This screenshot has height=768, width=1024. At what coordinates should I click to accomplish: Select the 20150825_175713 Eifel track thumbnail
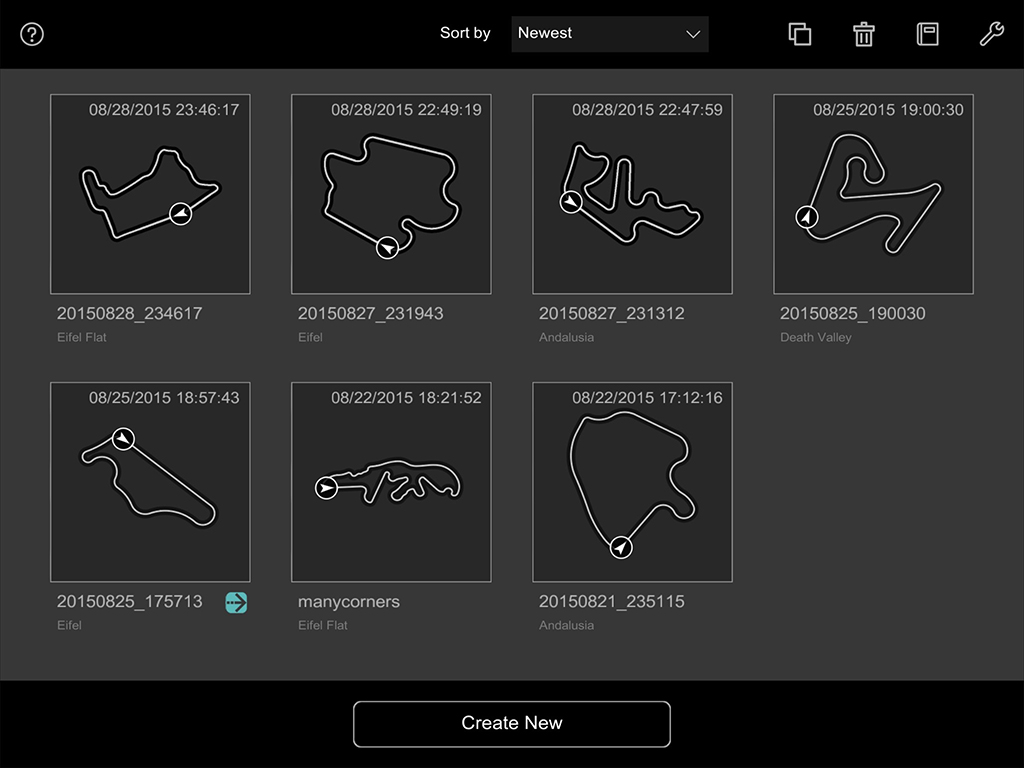point(150,482)
